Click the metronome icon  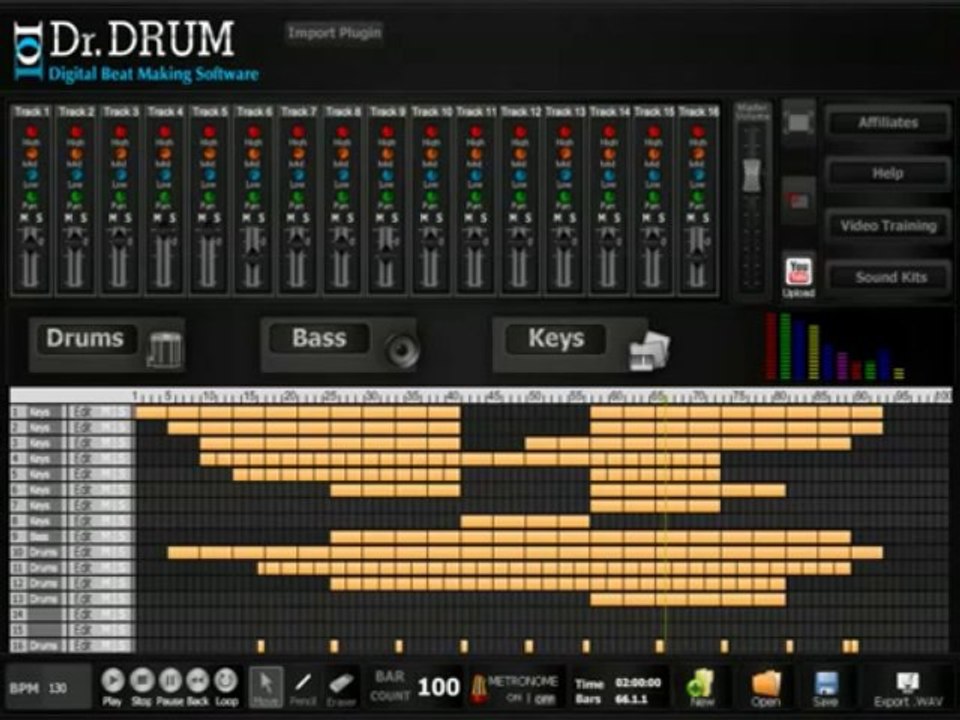[478, 688]
